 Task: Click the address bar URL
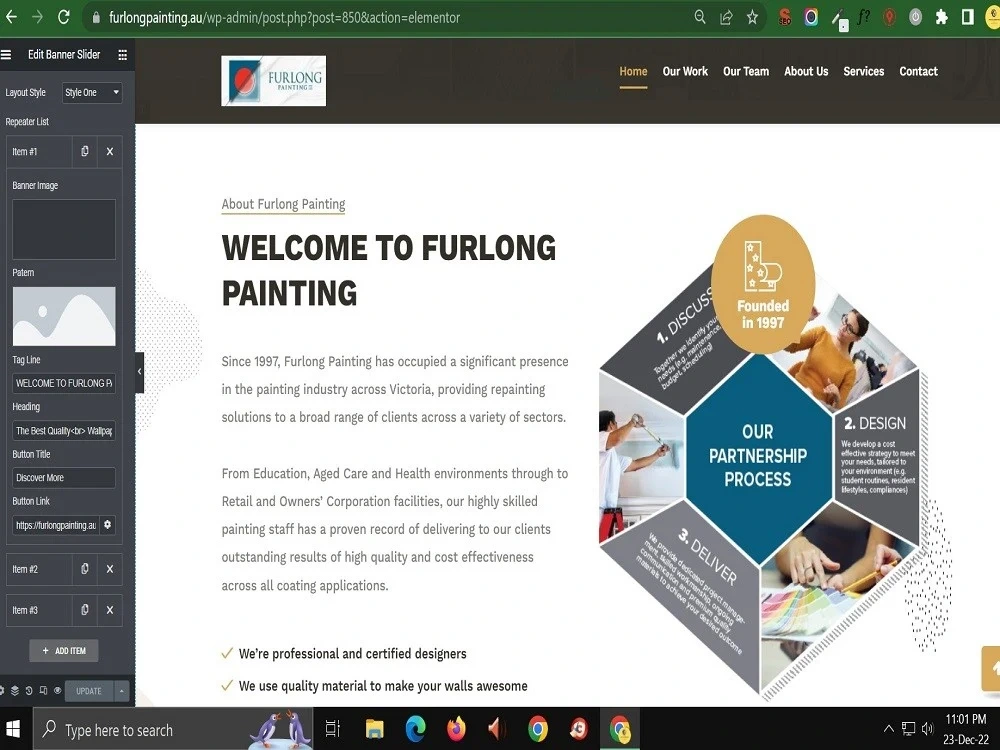[284, 17]
